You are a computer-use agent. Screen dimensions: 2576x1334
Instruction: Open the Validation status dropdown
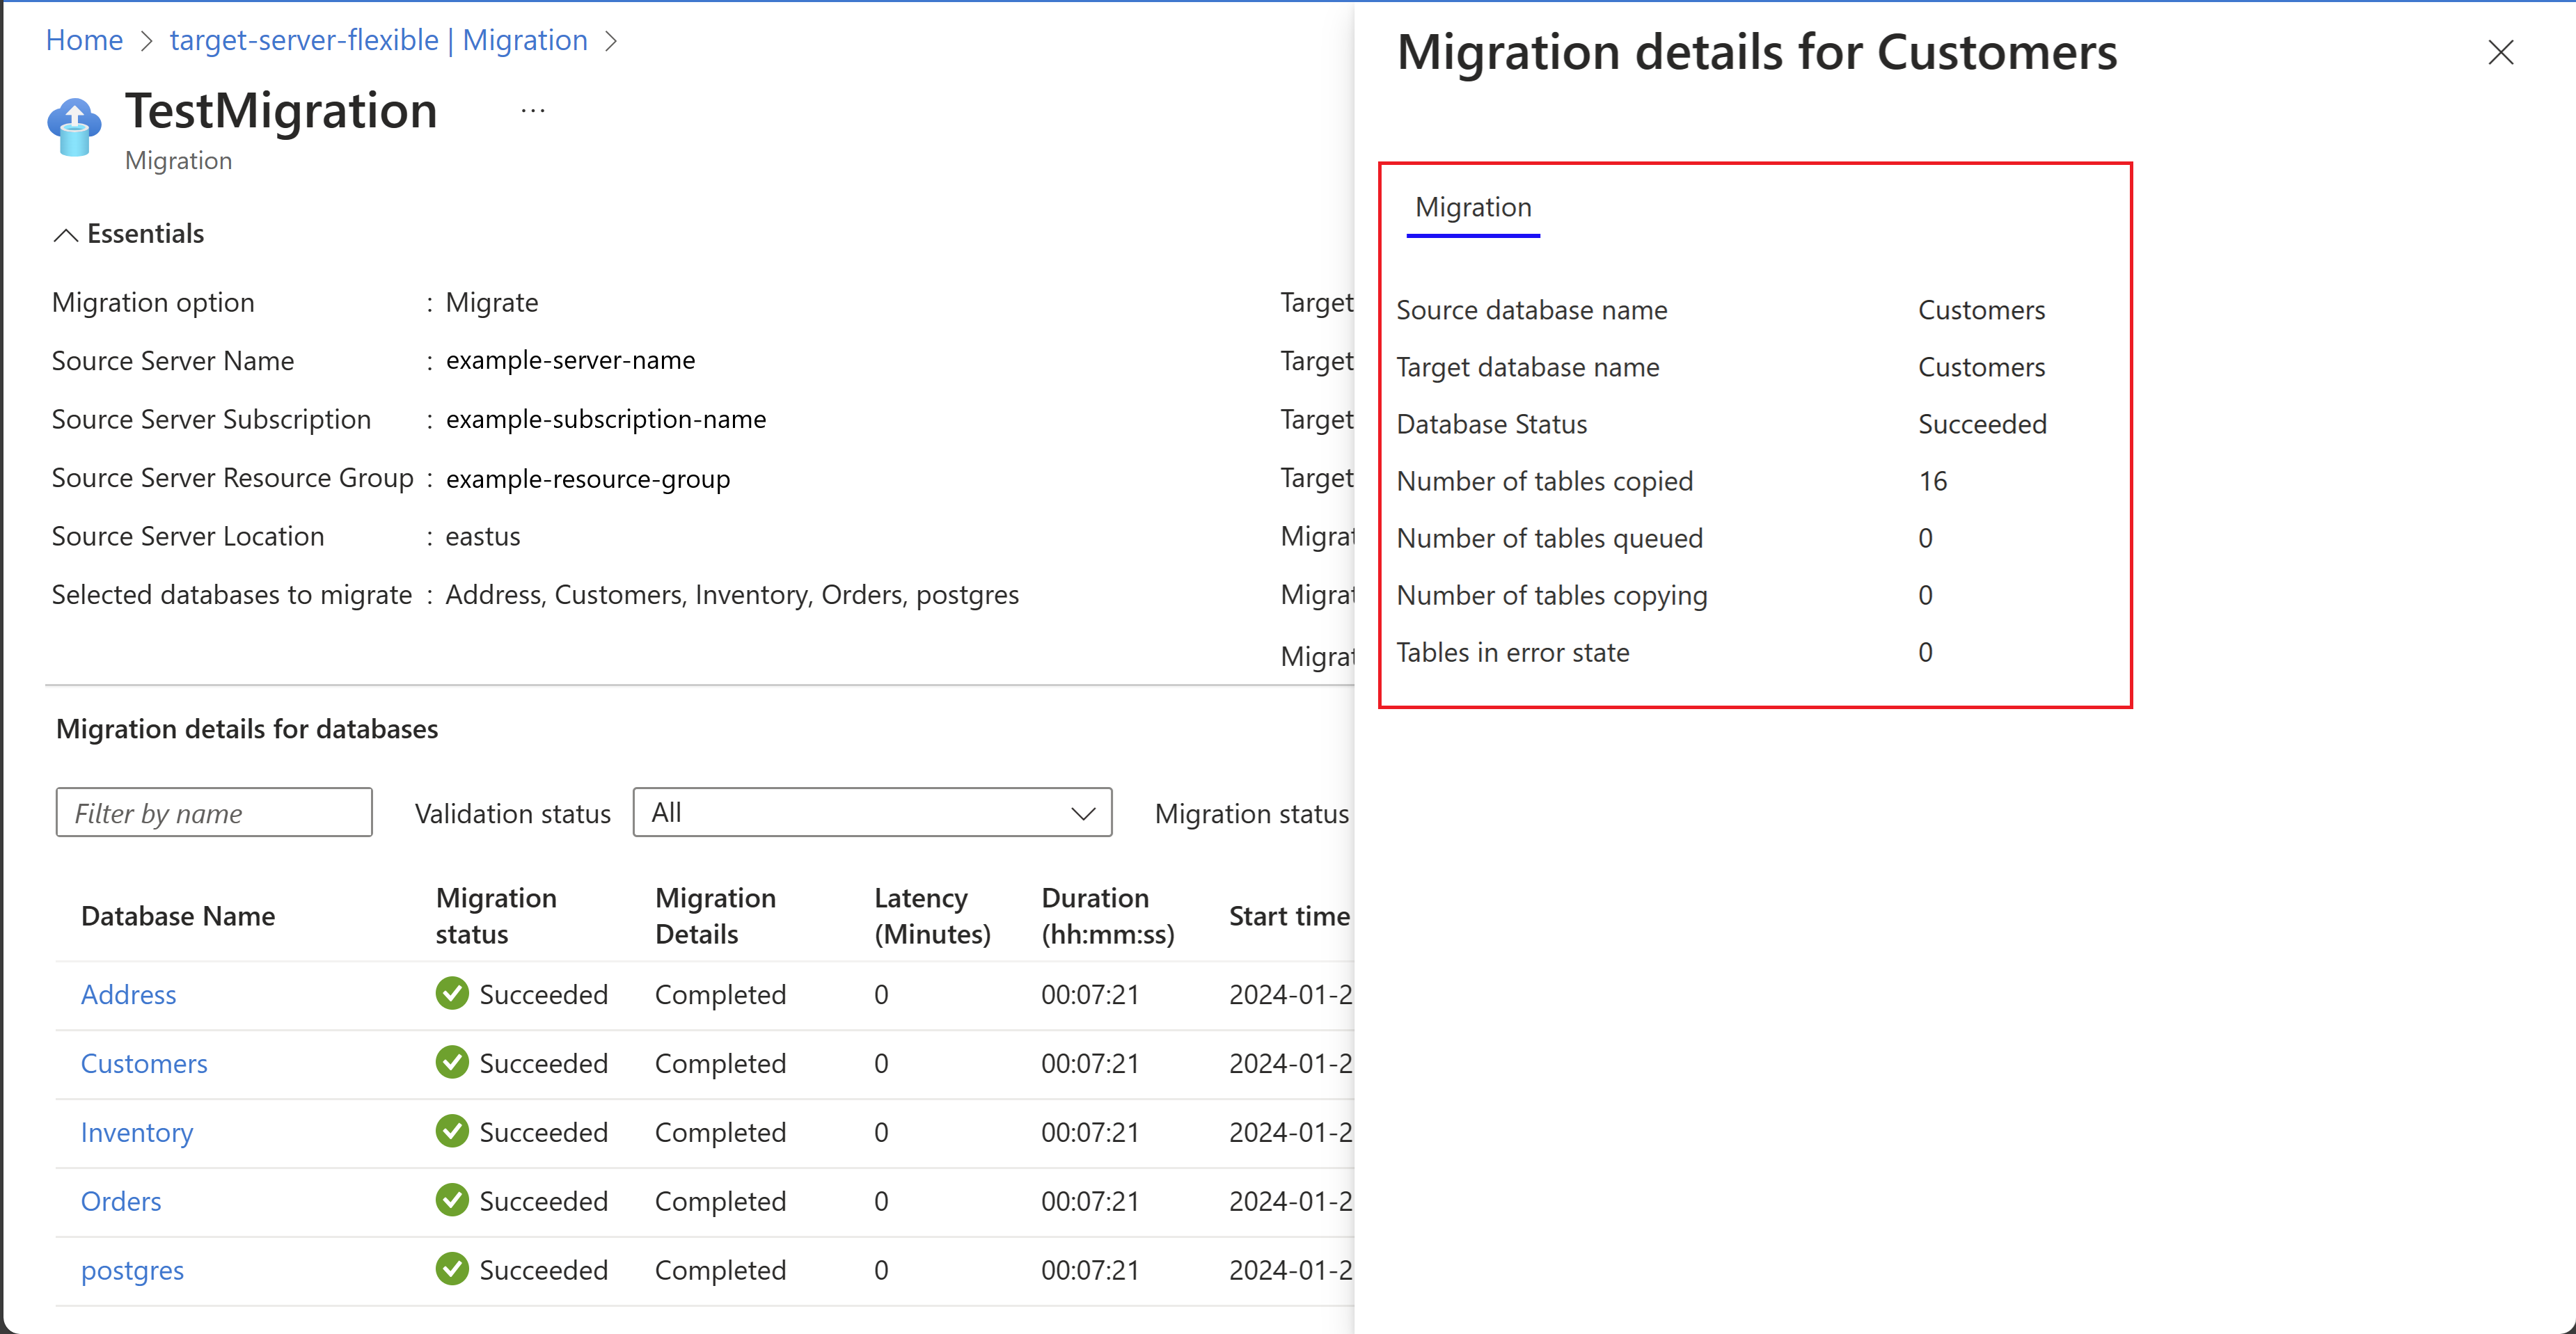coord(871,812)
